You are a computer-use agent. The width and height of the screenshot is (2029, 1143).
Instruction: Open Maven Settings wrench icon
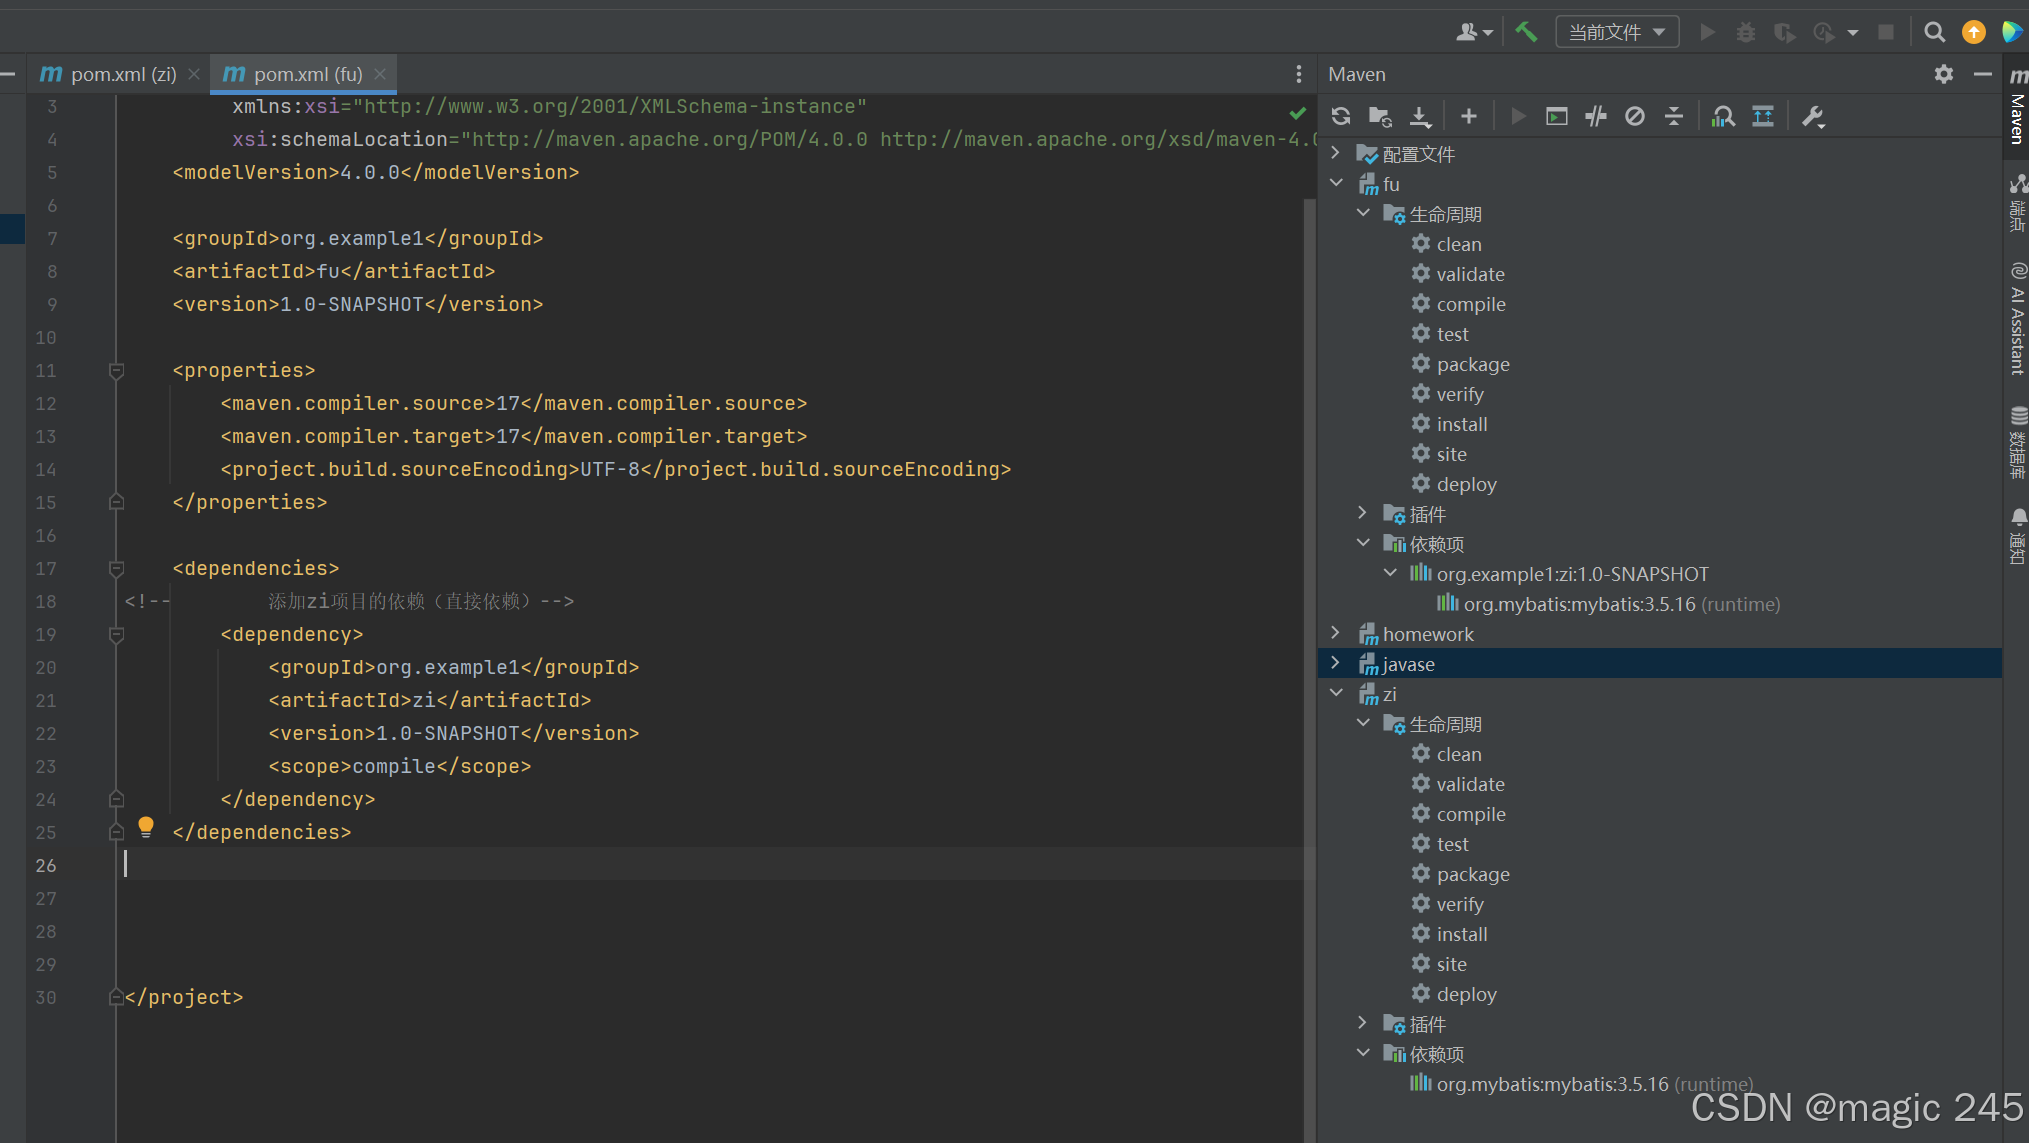pyautogui.click(x=1812, y=116)
